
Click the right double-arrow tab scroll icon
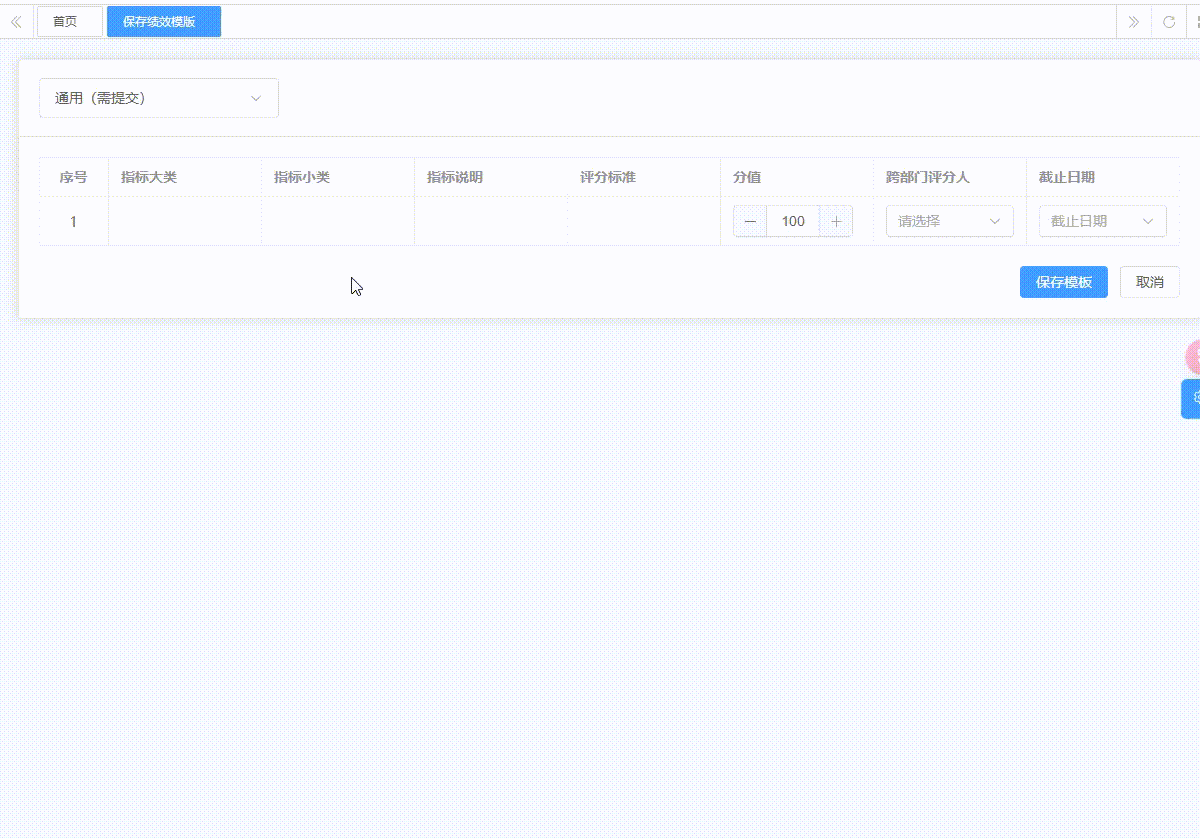pos(1133,21)
